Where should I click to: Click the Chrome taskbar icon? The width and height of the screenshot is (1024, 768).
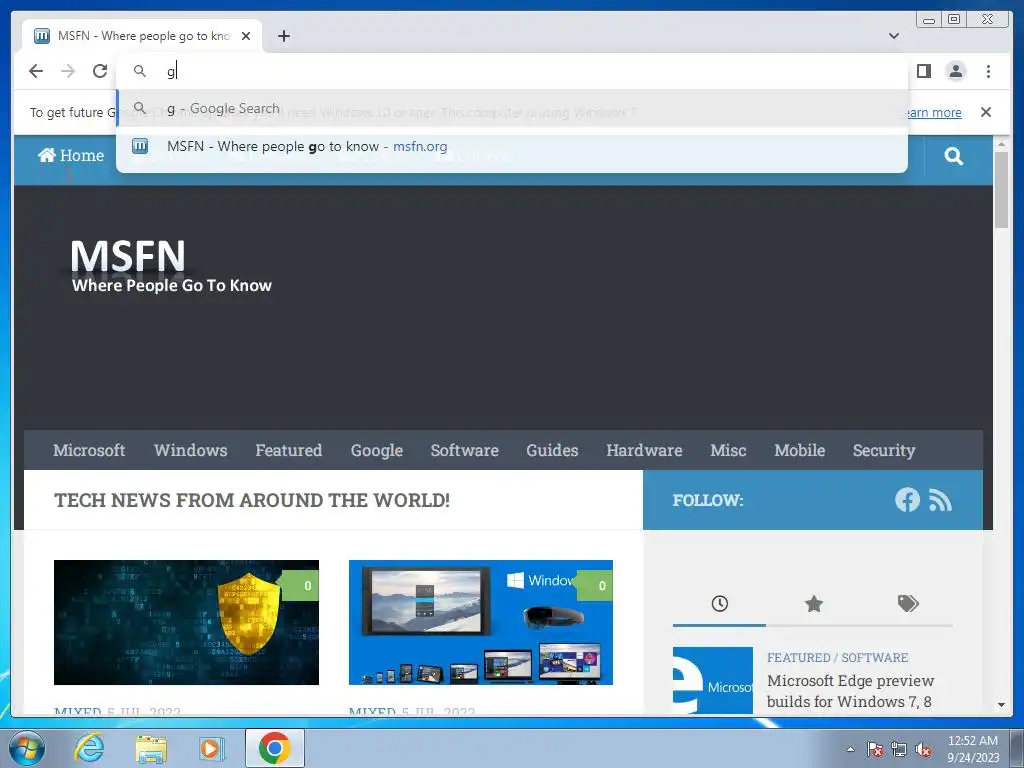tap(274, 748)
